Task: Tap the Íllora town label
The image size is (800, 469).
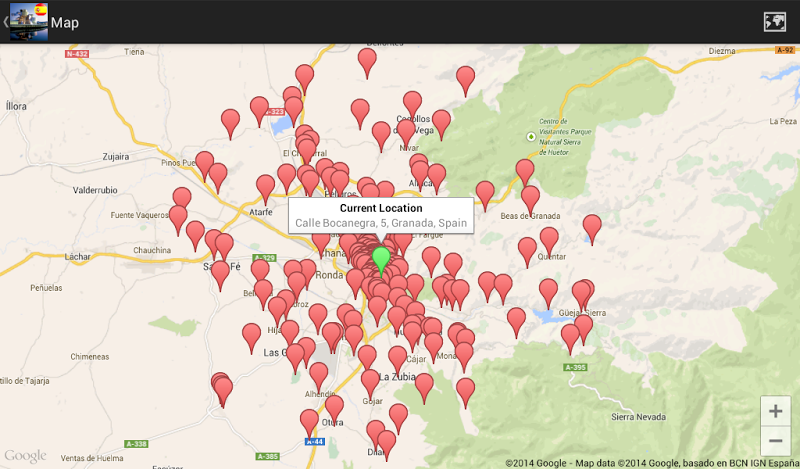Action: (16, 106)
